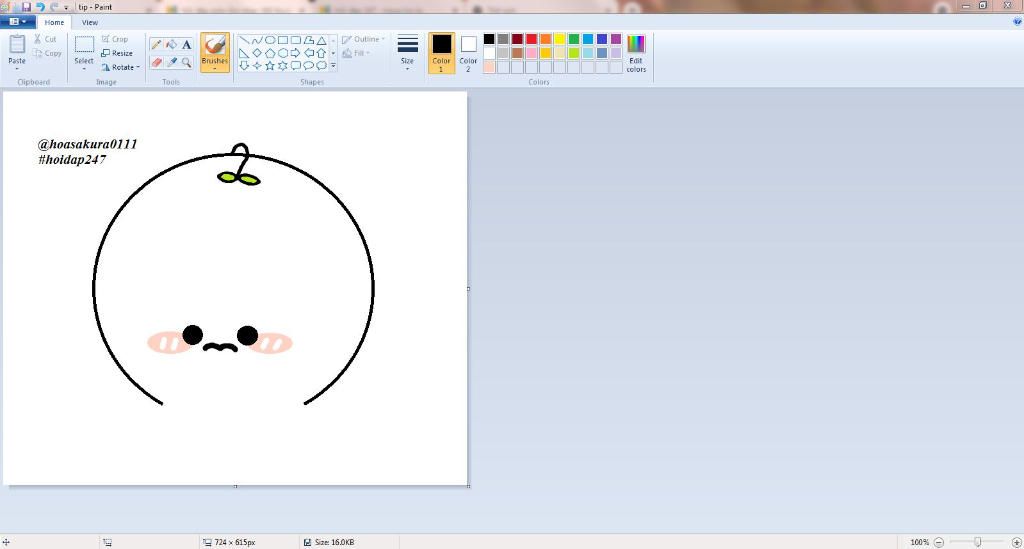This screenshot has width=1024, height=549.
Task: Open the Rotate dropdown
Action: (x=121, y=67)
